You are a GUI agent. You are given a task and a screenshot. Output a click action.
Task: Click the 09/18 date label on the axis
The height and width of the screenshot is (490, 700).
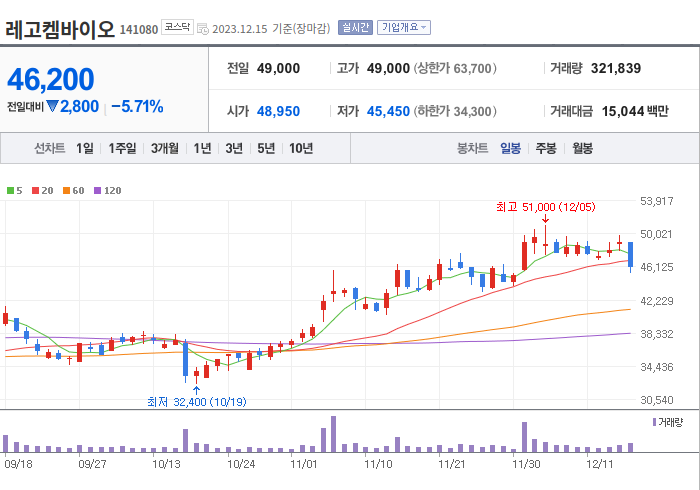pyautogui.click(x=19, y=465)
